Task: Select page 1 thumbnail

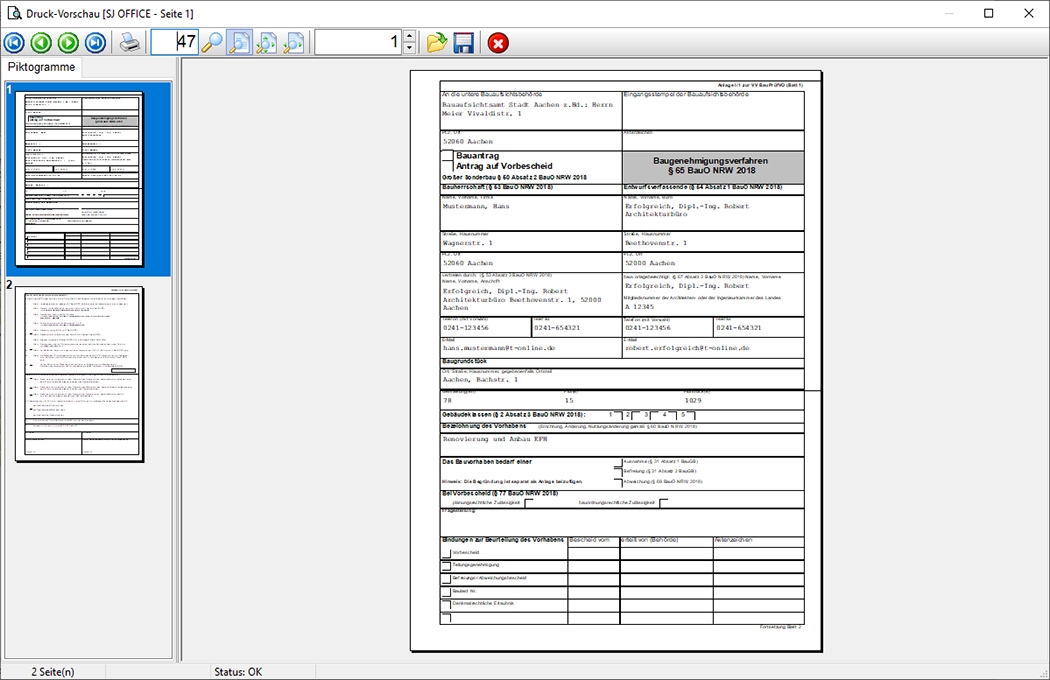Action: point(80,179)
